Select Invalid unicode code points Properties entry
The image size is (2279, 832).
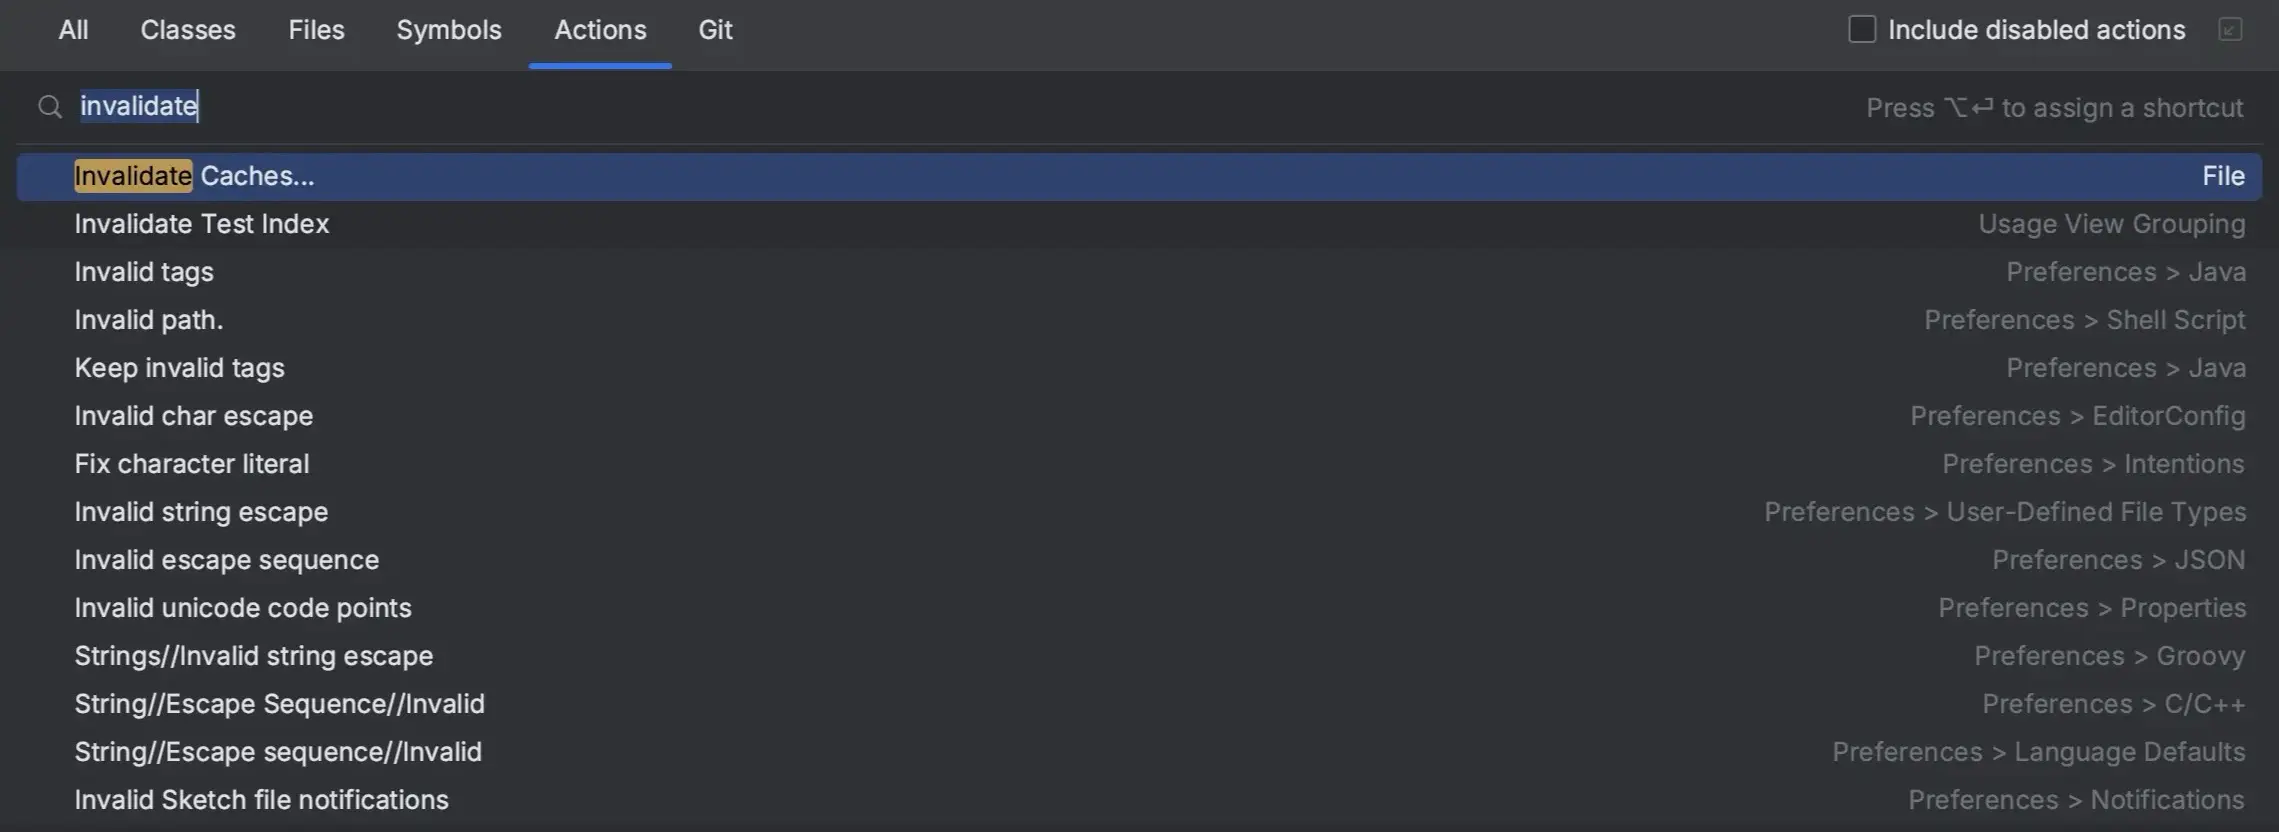(x=243, y=607)
